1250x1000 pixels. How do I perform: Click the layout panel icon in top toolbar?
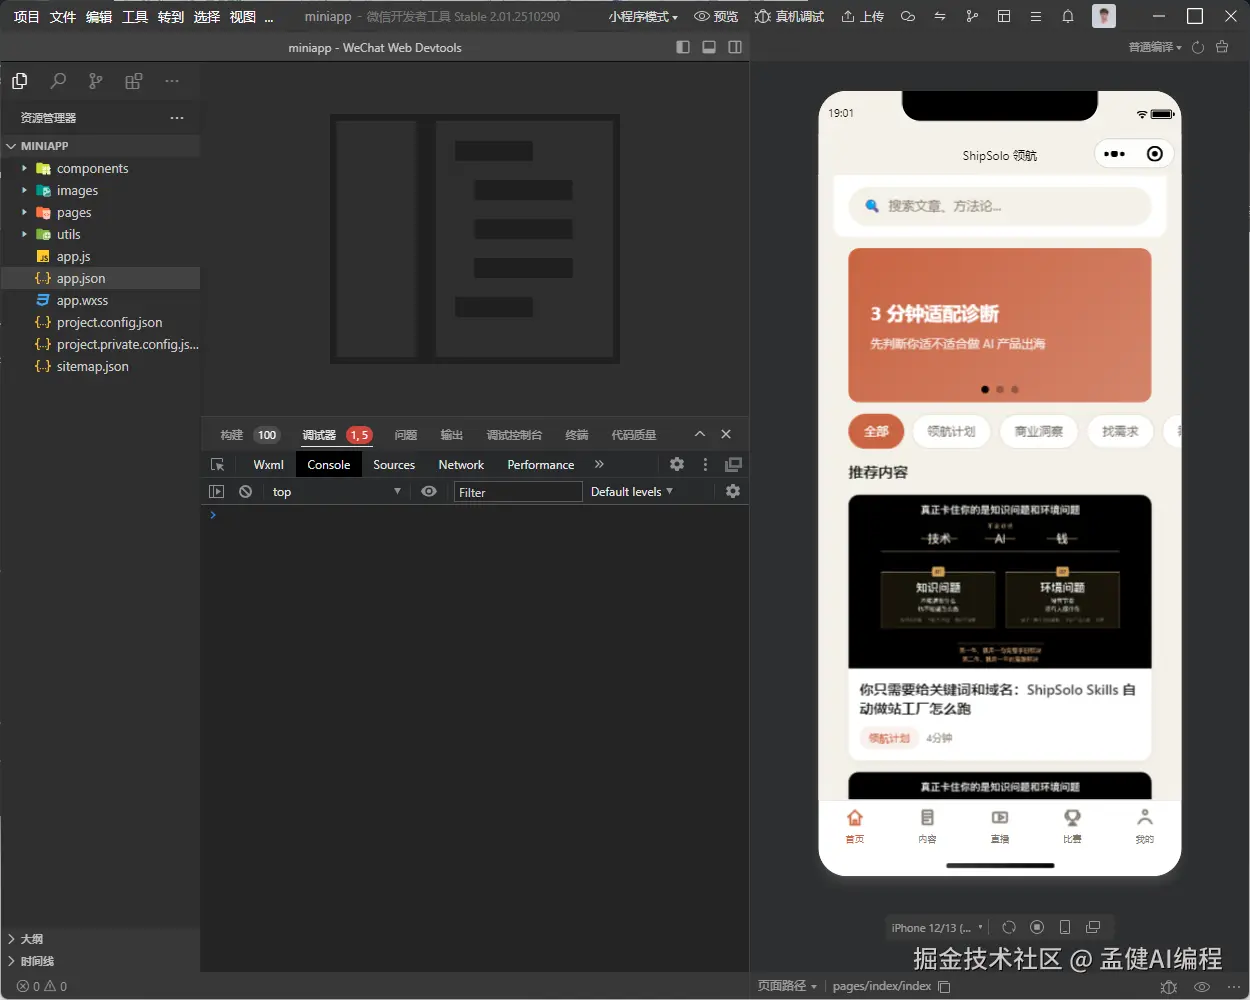1004,16
